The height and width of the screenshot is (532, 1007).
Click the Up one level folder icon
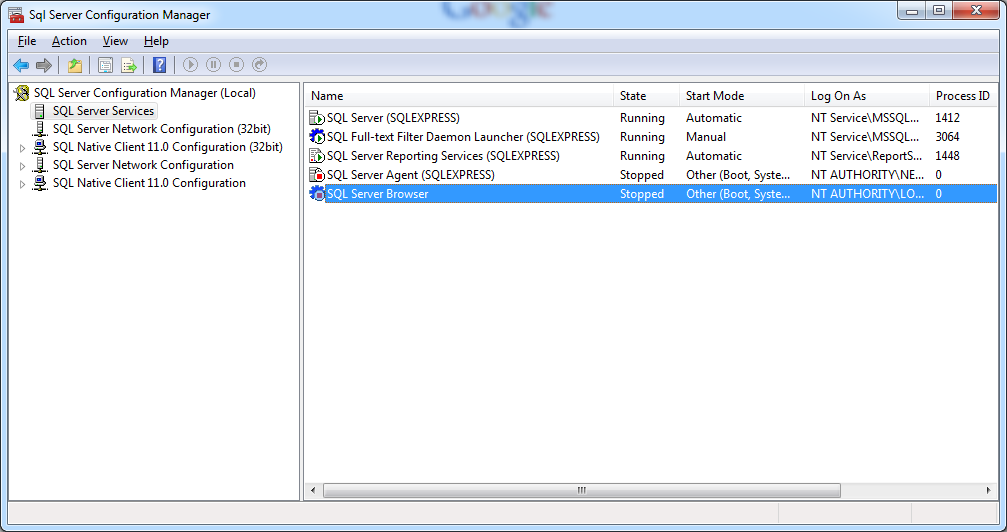pyautogui.click(x=75, y=65)
